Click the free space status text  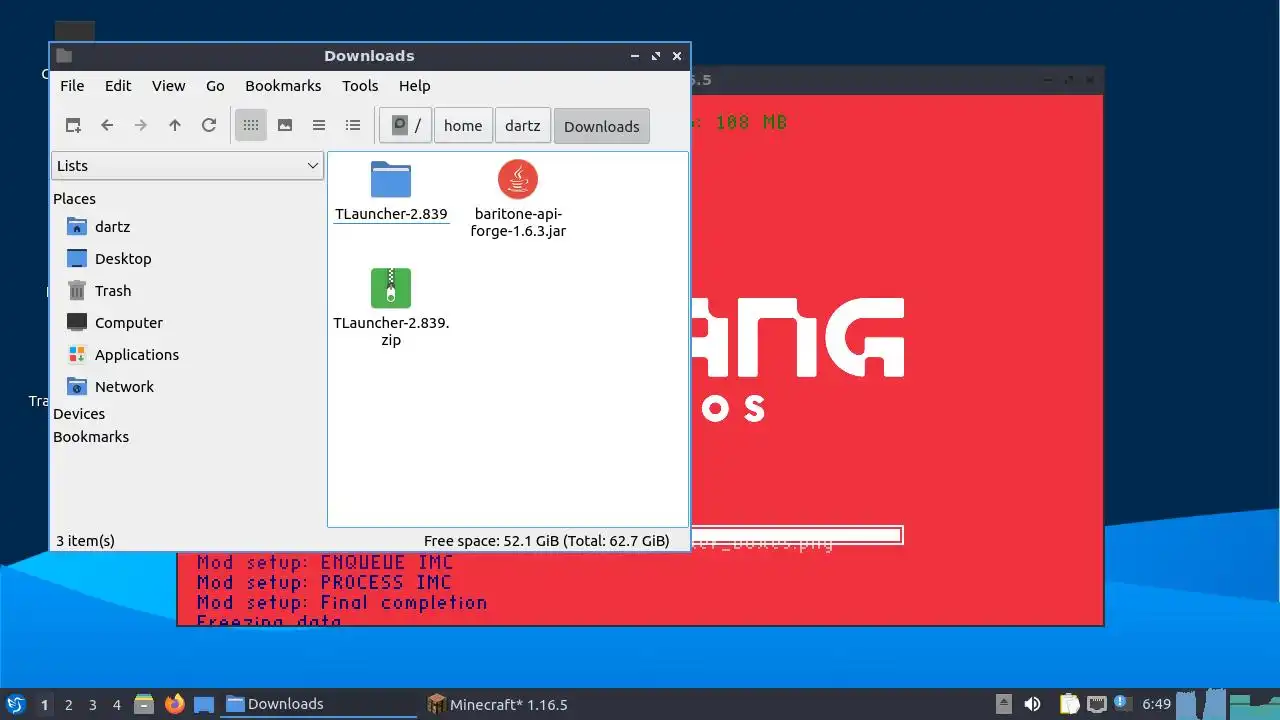546,541
